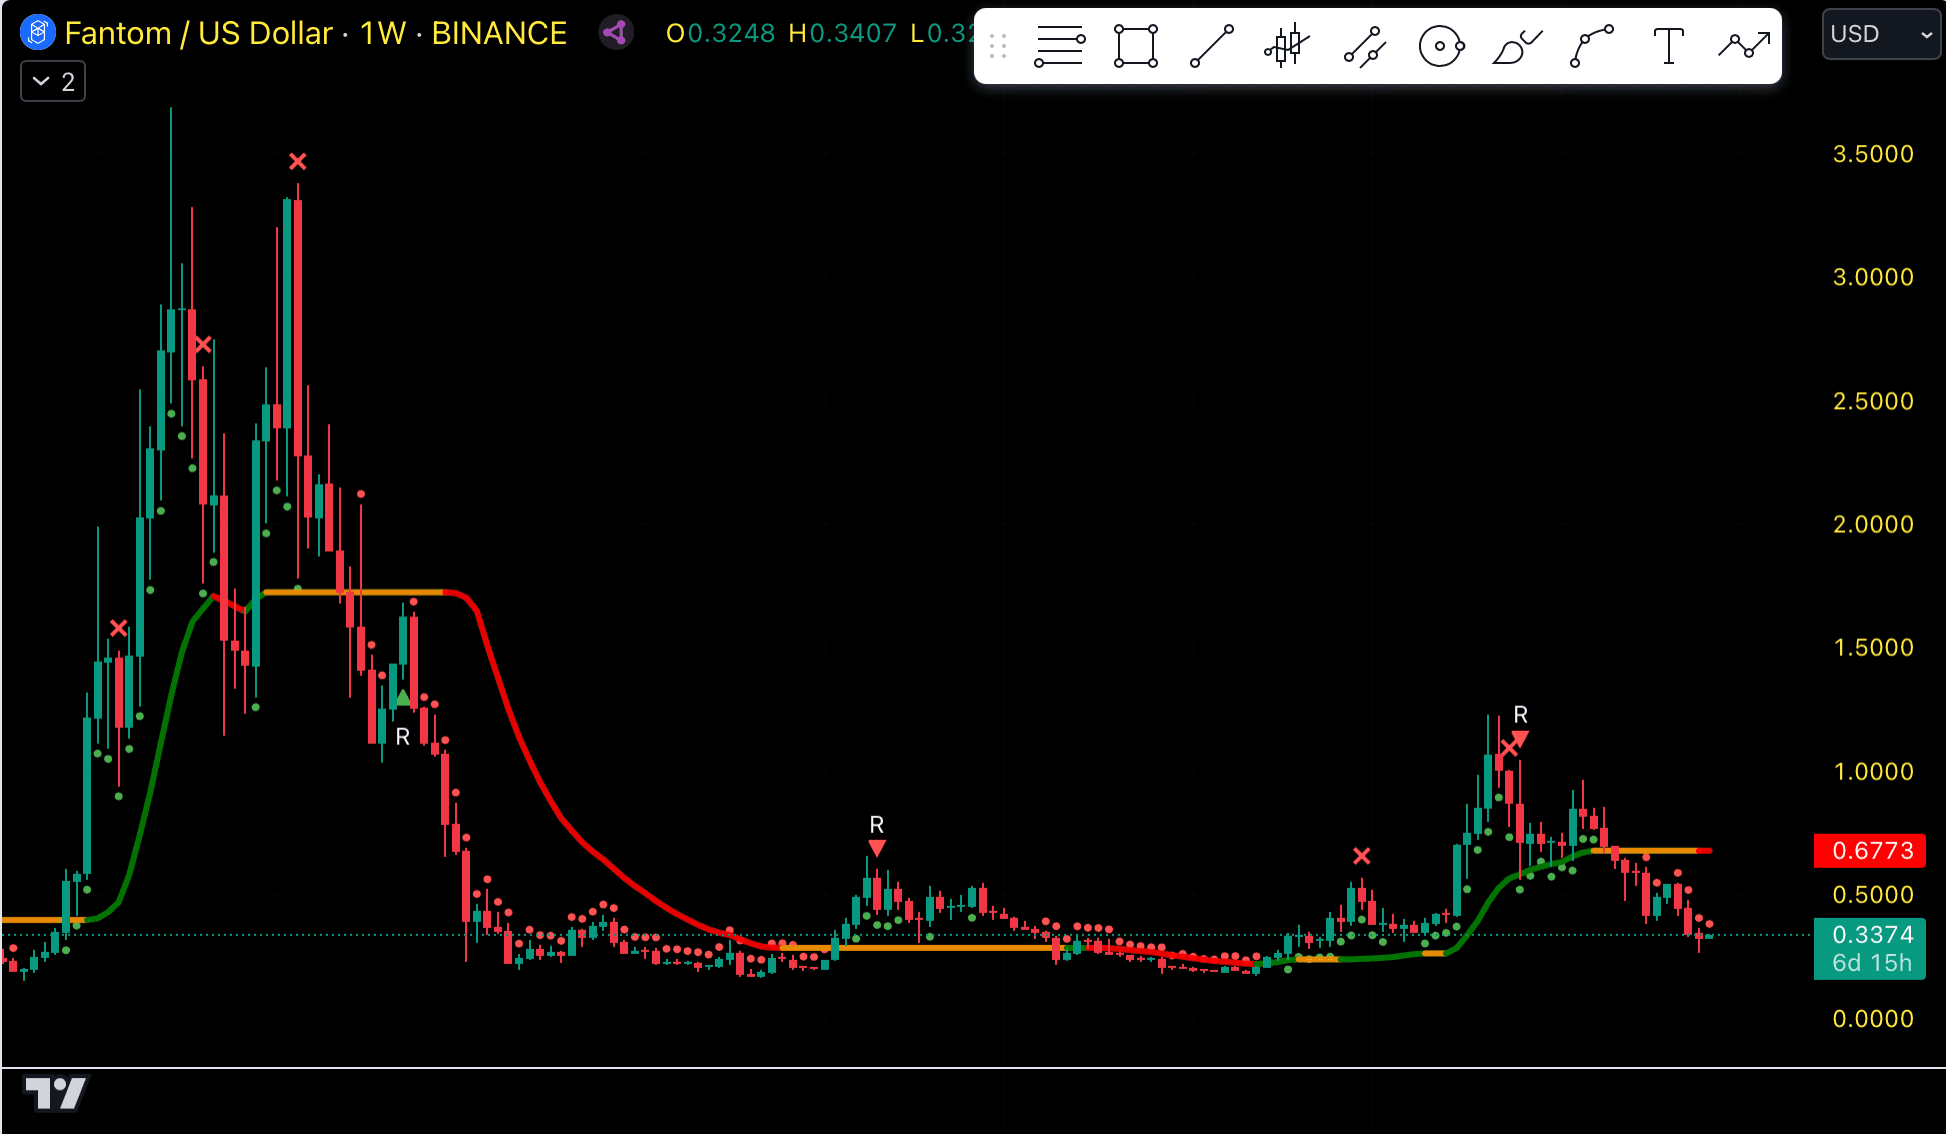This screenshot has width=1946, height=1134.
Task: Click the green 0.3374 current price label
Action: (x=1870, y=934)
